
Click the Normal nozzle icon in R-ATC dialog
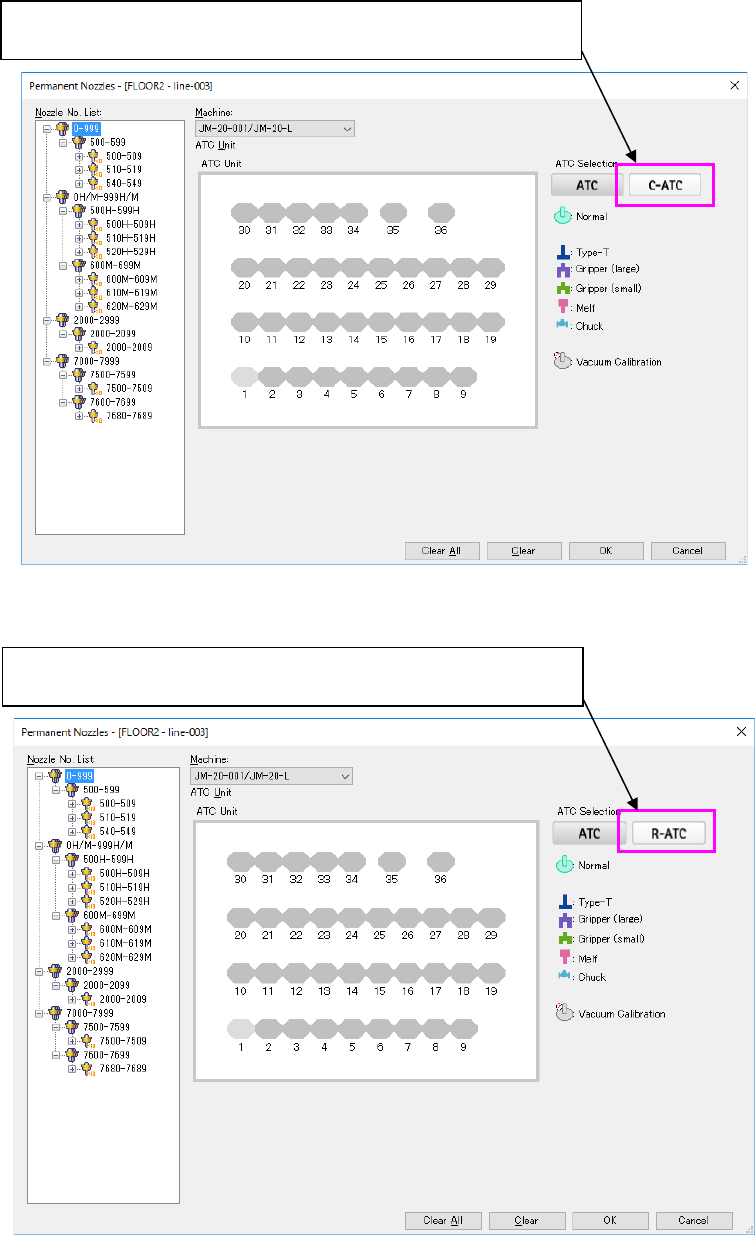point(562,865)
